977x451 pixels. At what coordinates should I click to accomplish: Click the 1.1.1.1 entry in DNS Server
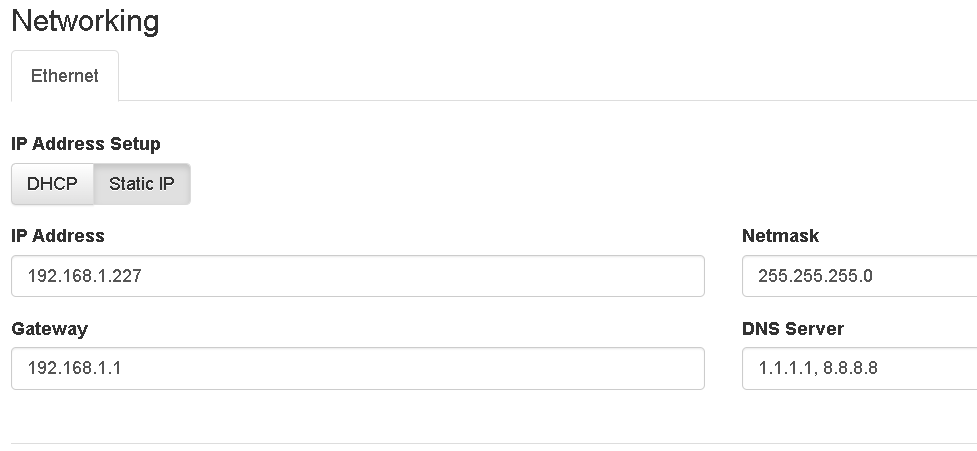coord(785,368)
